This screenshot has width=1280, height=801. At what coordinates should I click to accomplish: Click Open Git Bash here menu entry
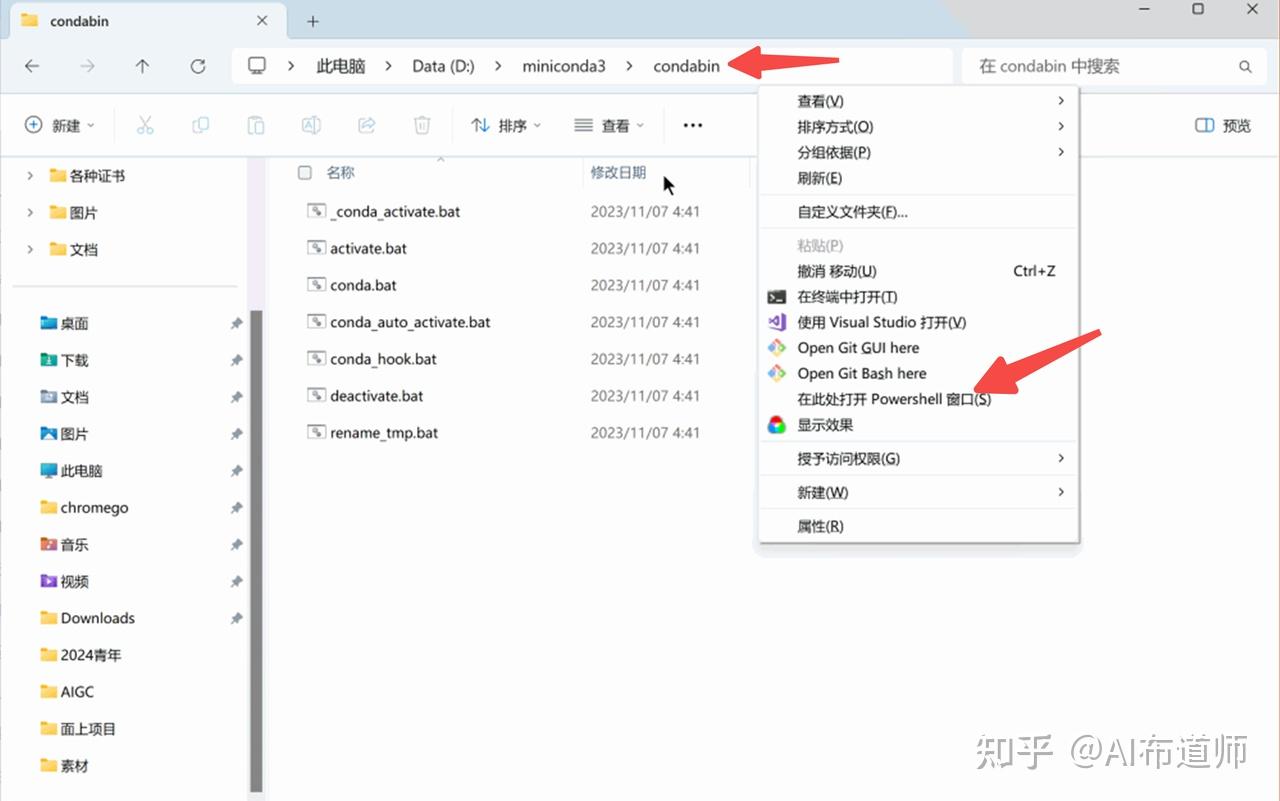pyautogui.click(x=860, y=373)
